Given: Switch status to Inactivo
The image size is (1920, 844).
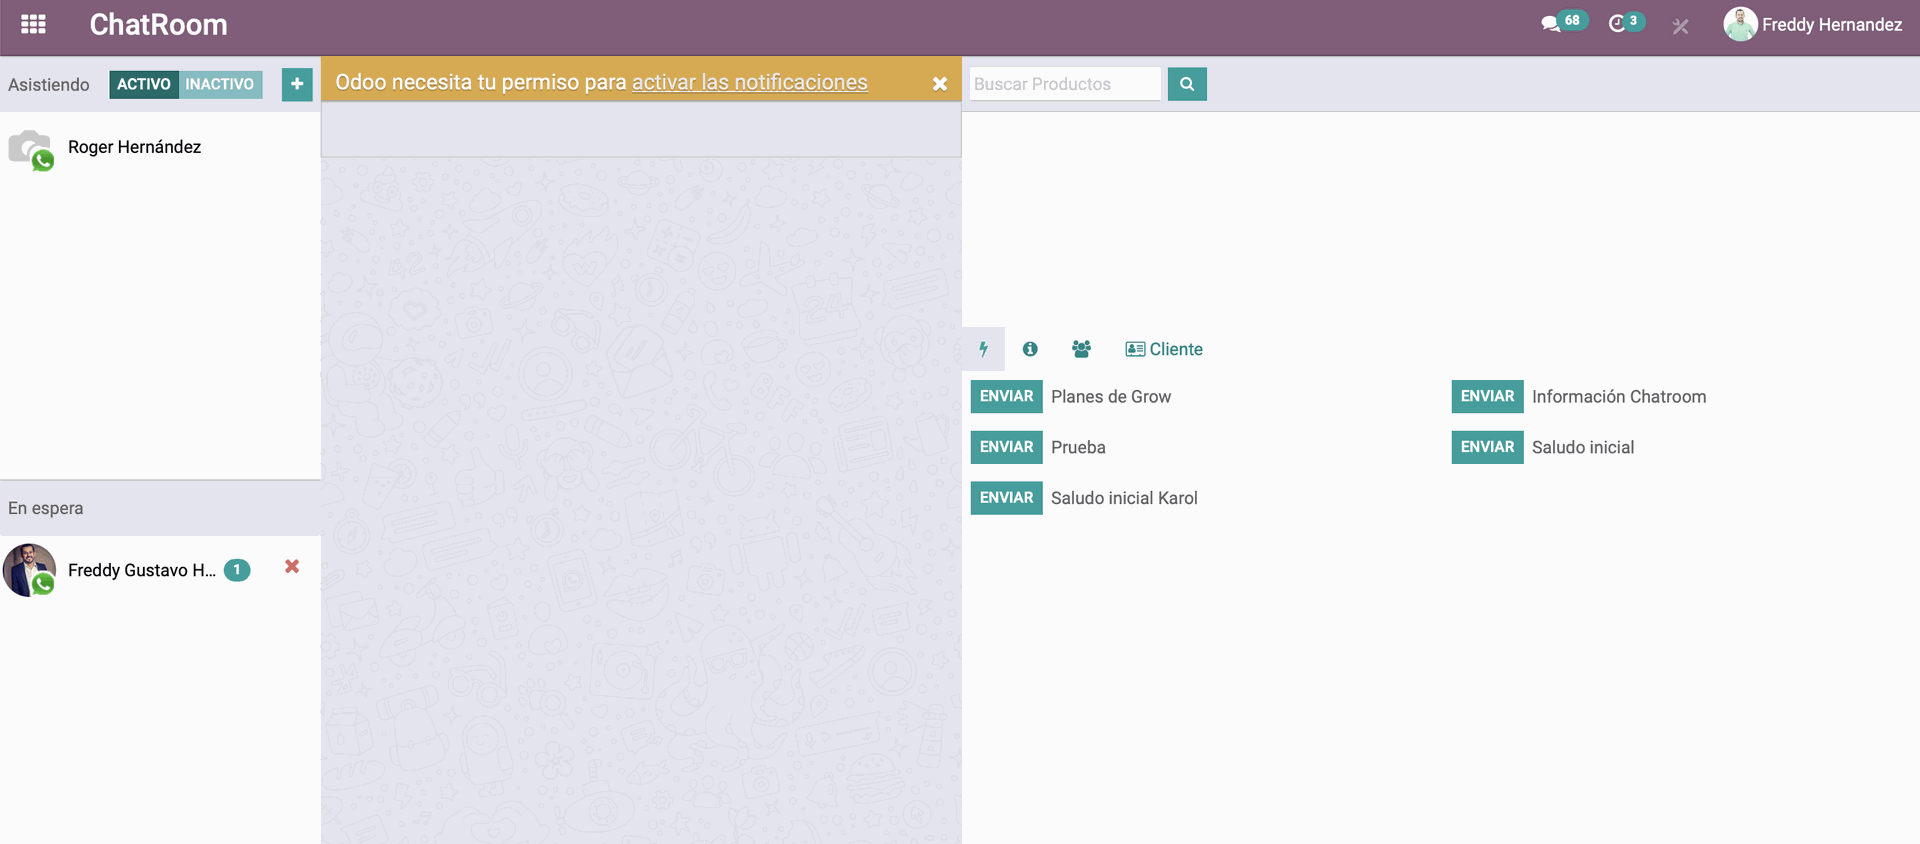Looking at the screenshot, I should (220, 84).
